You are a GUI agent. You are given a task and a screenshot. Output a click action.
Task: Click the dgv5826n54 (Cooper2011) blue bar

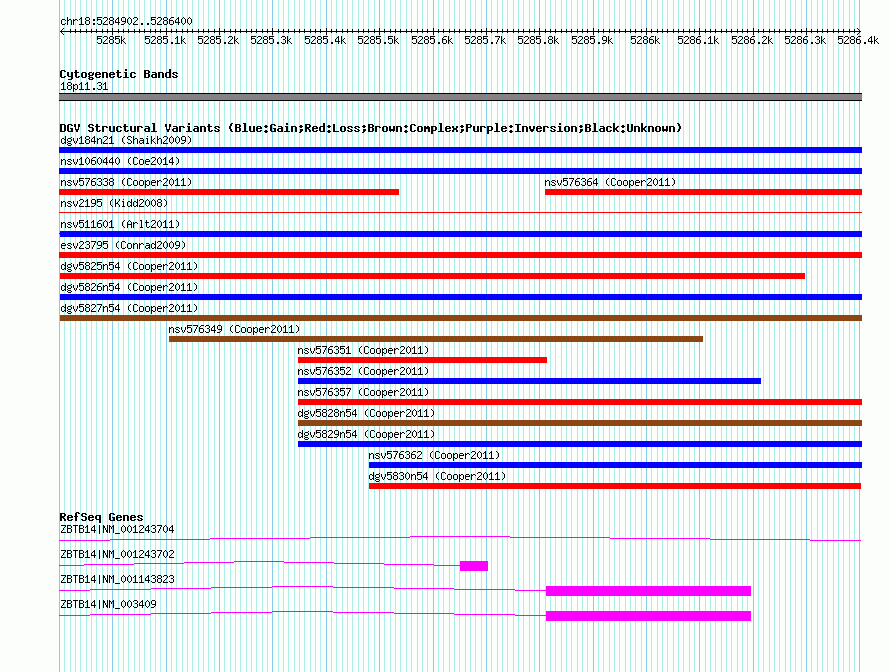point(460,297)
